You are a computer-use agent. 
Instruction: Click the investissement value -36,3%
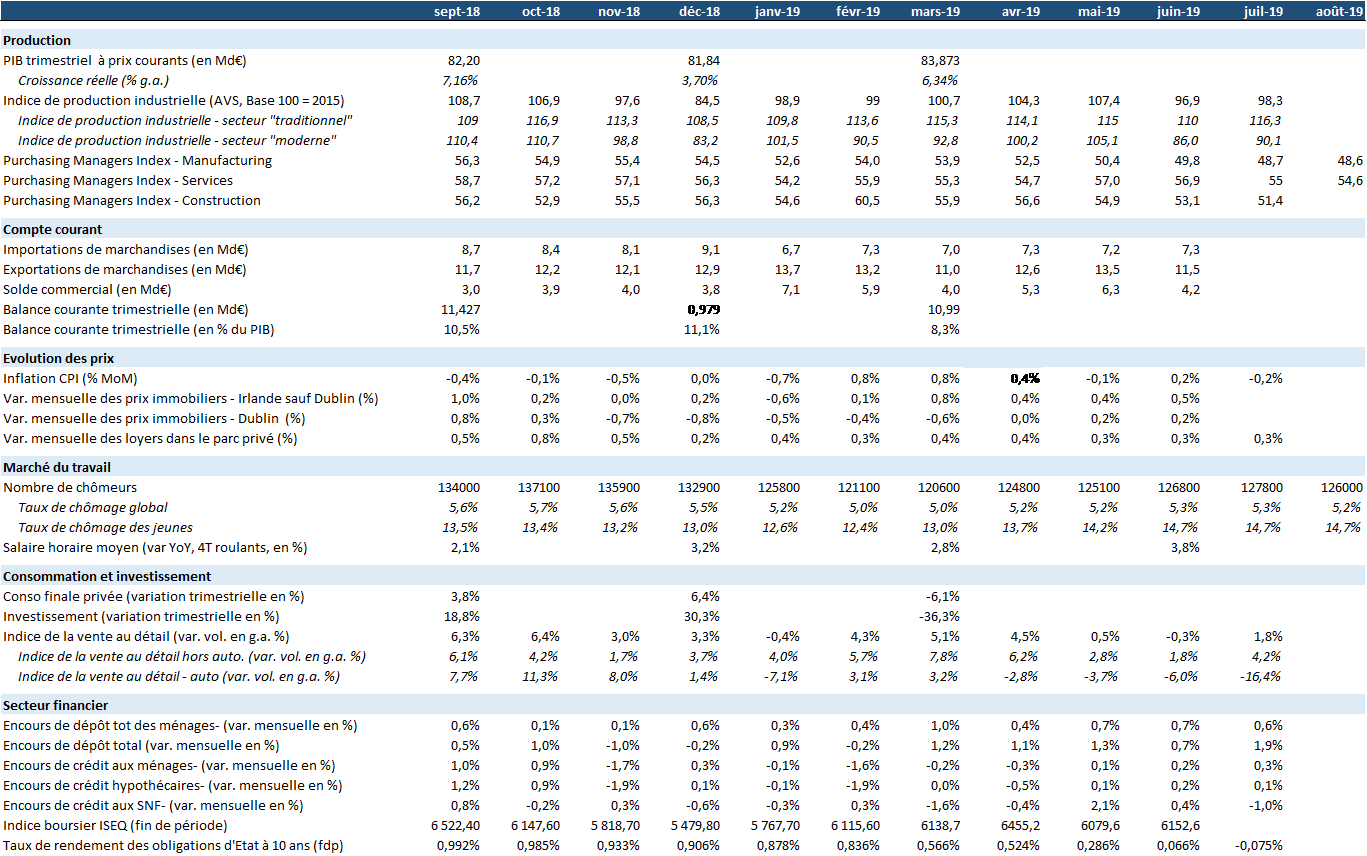coord(941,617)
